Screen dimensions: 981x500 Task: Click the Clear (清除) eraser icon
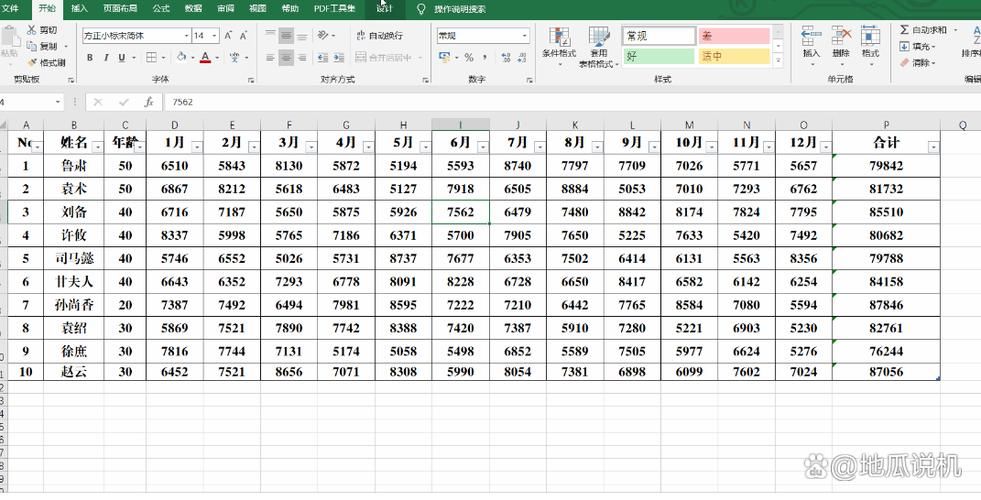pos(904,63)
